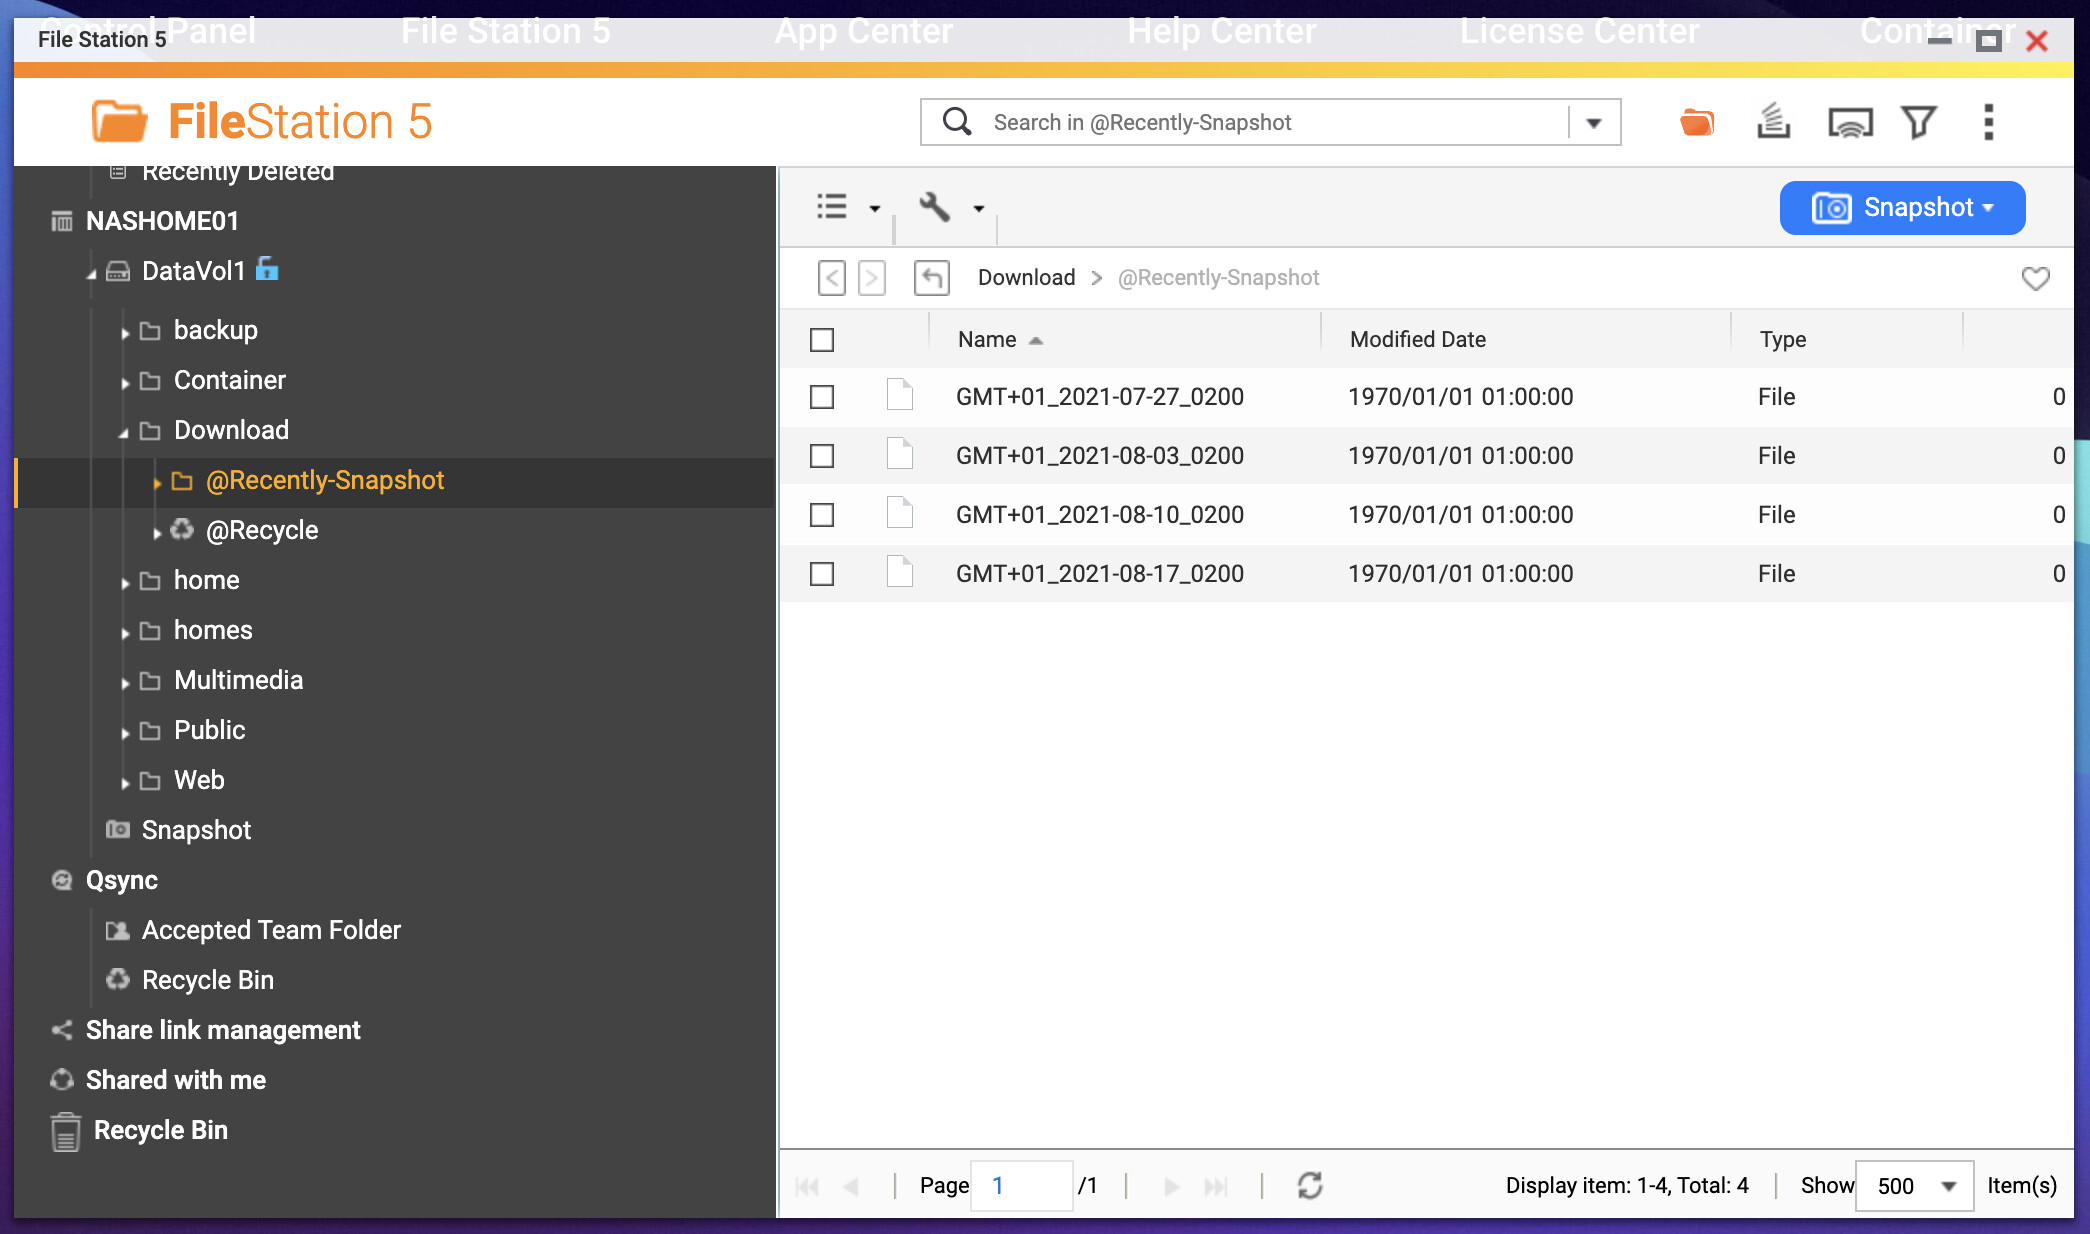The image size is (2090, 1234).
Task: Click the file icon of GMT+01_2021-08-03_0200
Action: [x=900, y=454]
